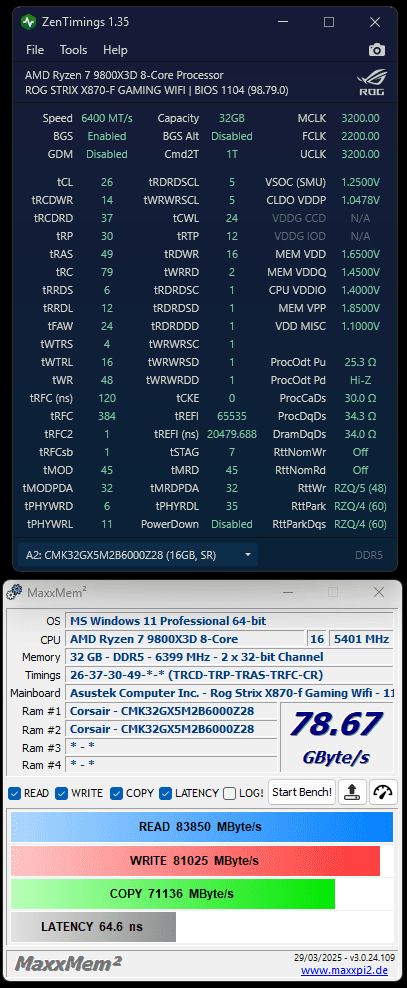
Task: Toggle the COPY checkbox in MaxxMem
Action: click(117, 793)
